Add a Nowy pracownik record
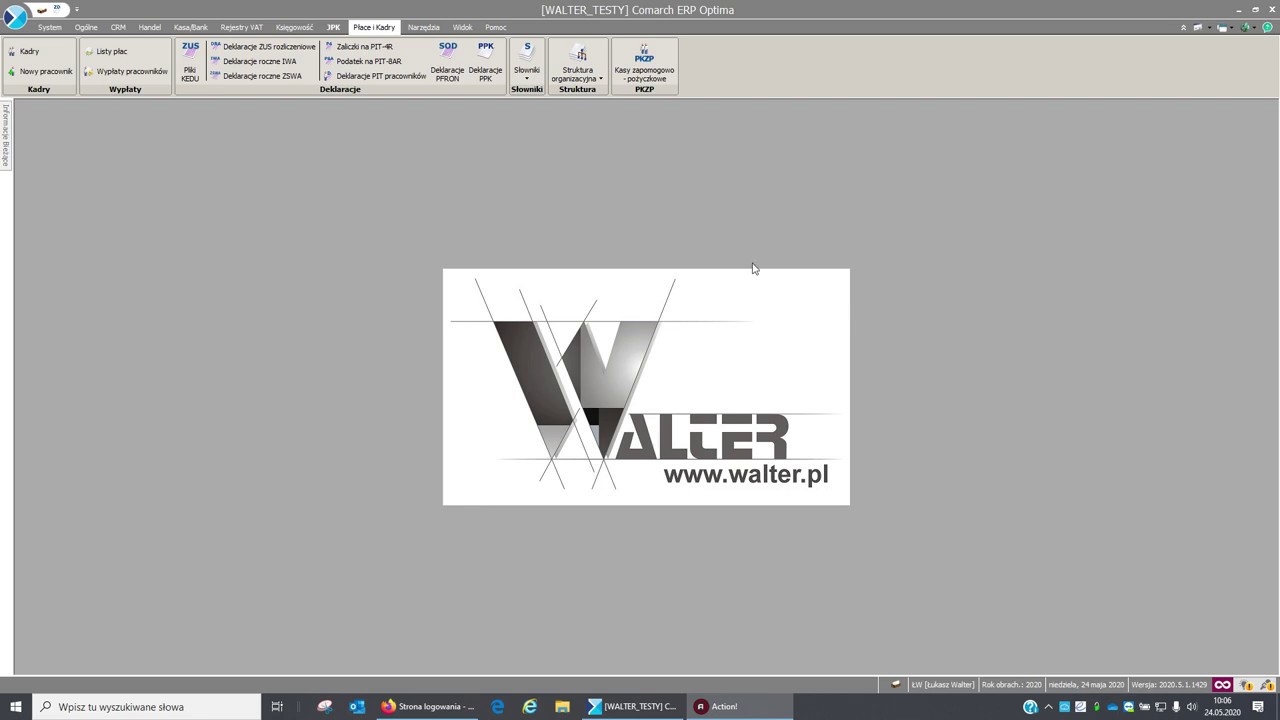The width and height of the screenshot is (1280, 720). point(40,72)
